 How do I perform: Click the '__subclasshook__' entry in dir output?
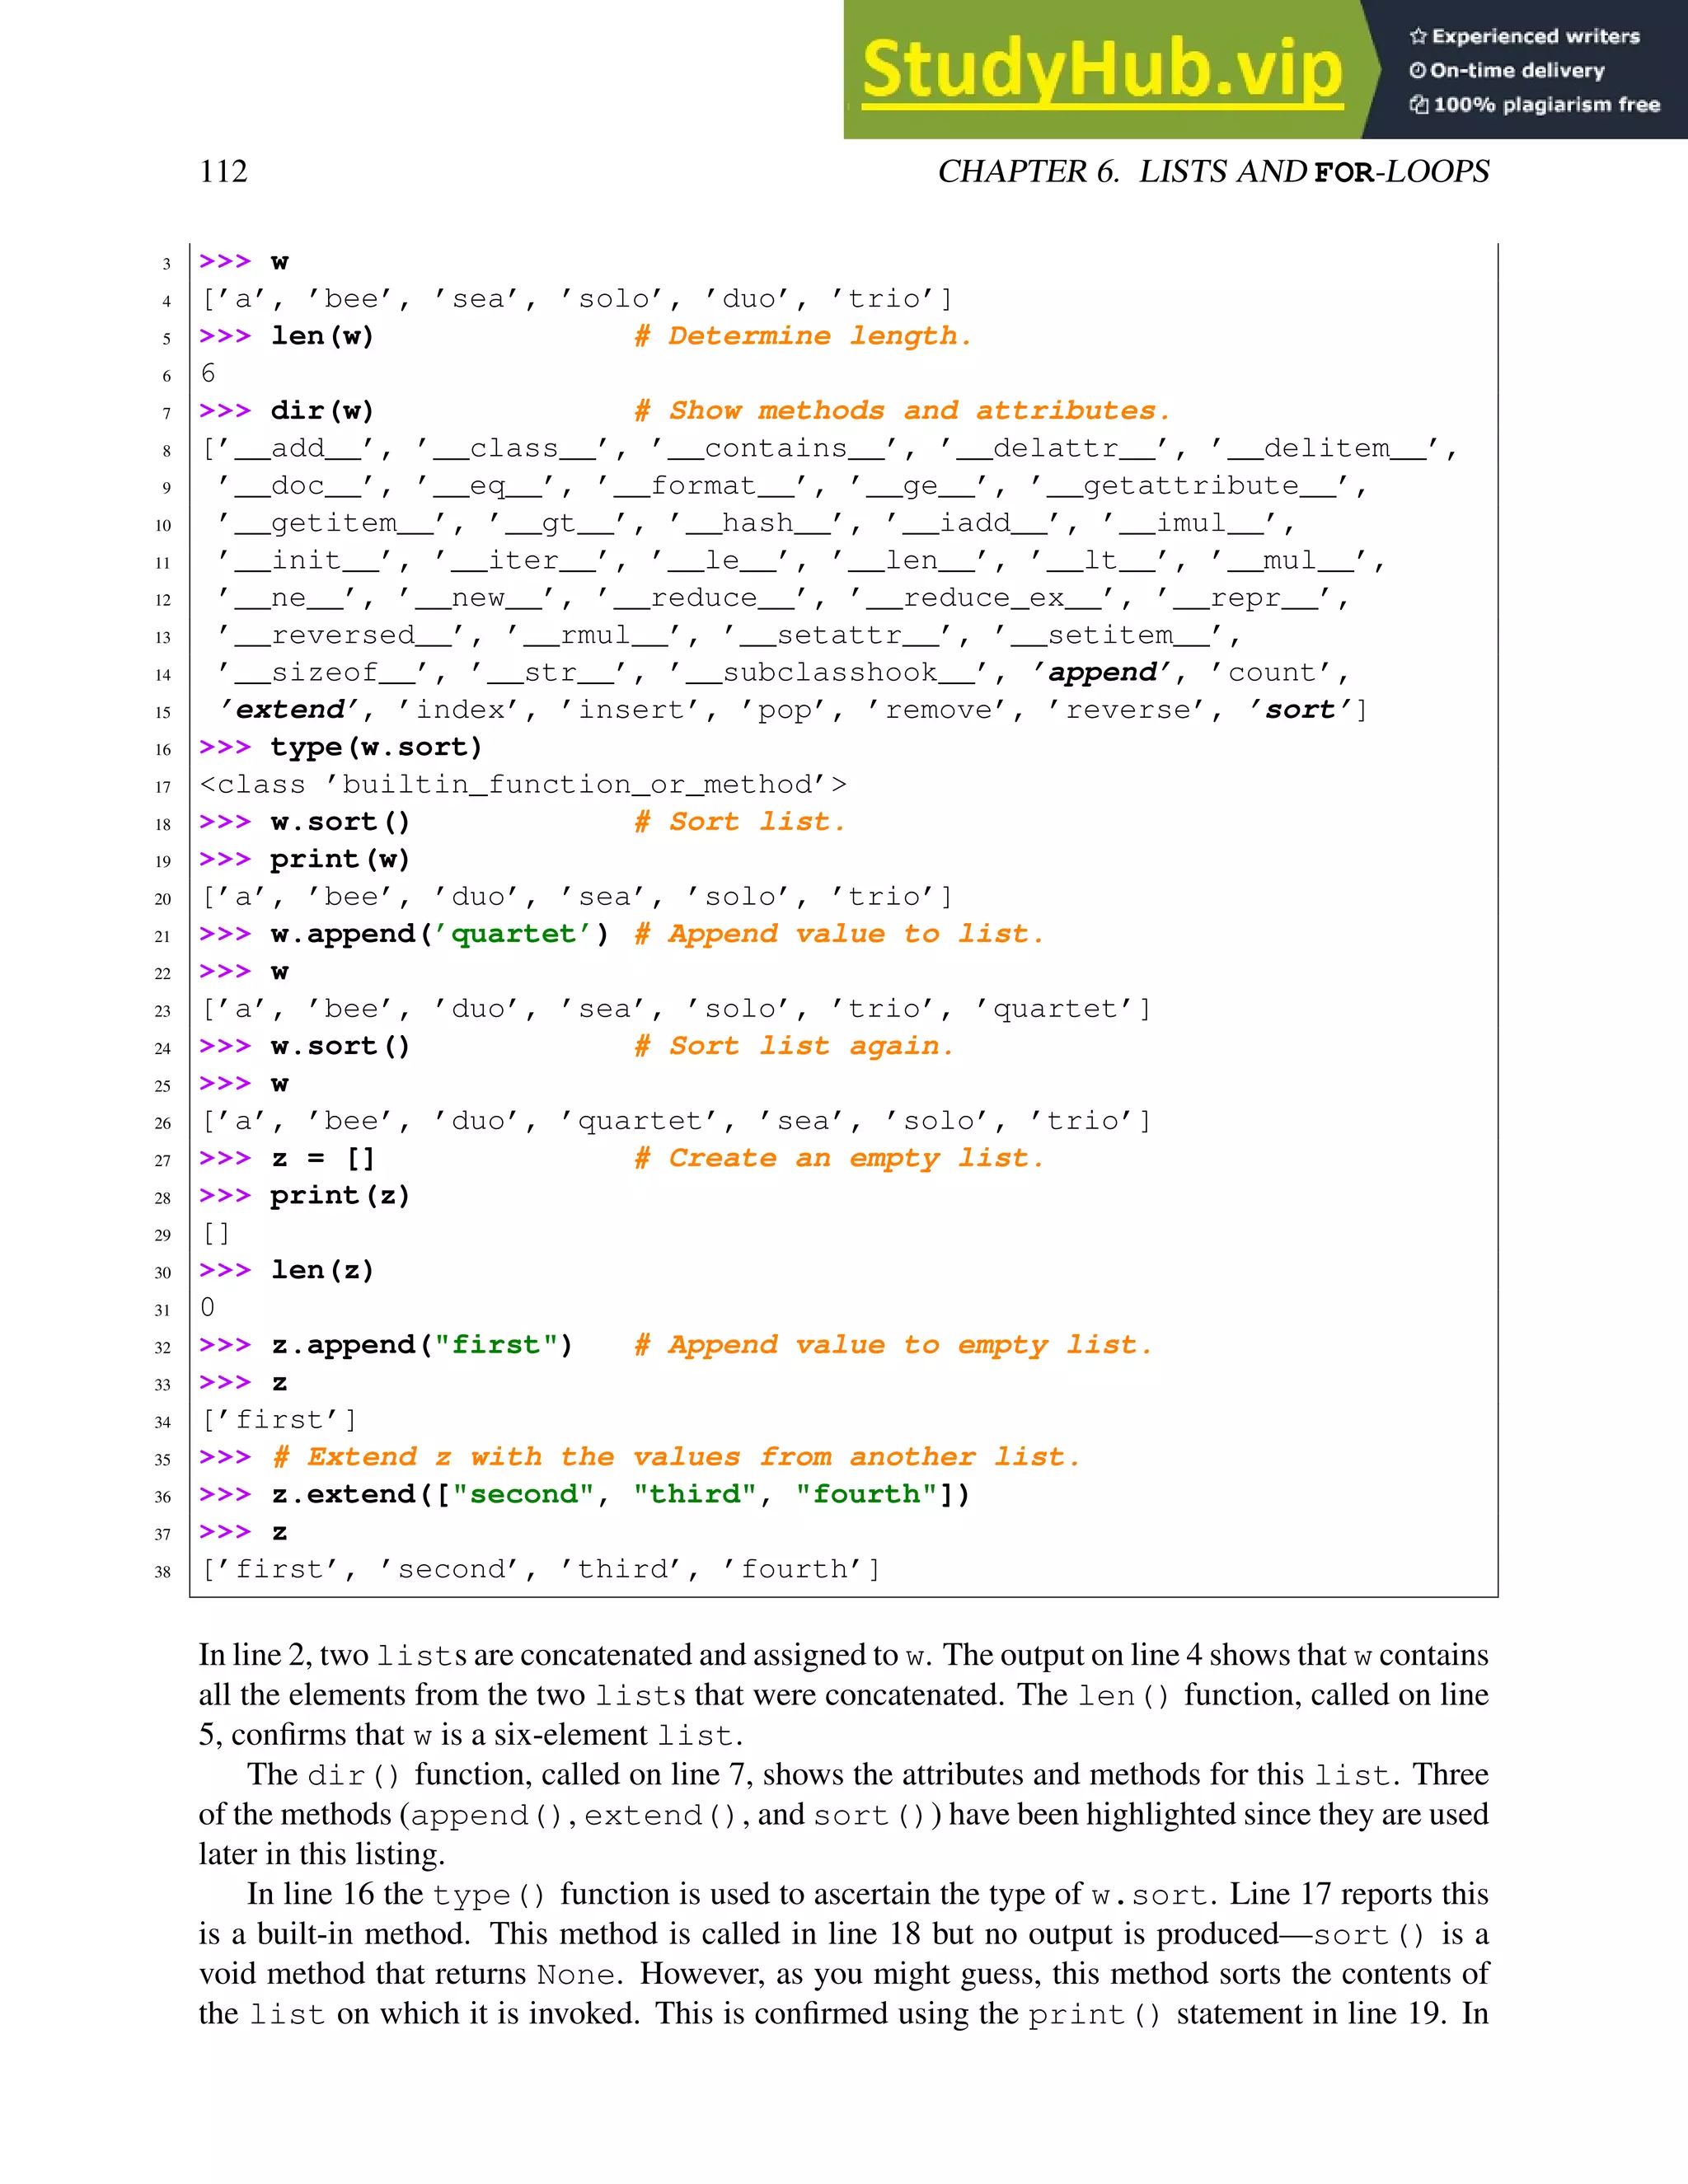830,673
